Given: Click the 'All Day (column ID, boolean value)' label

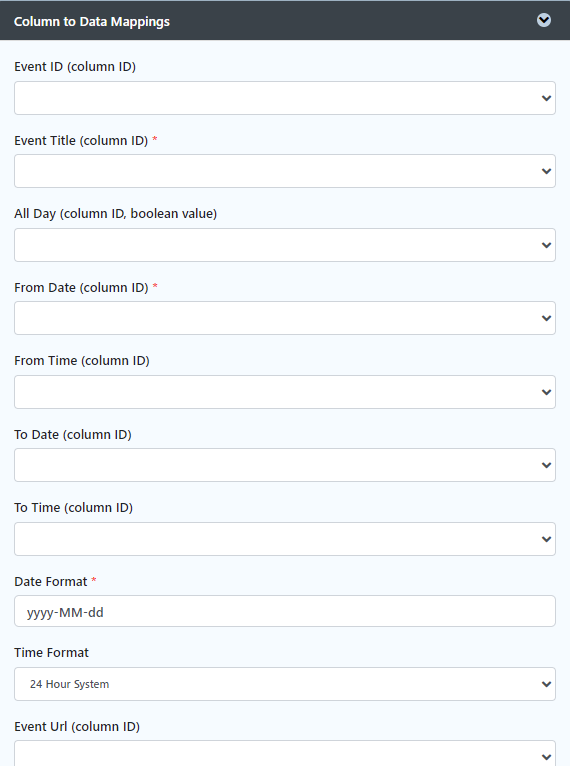Looking at the screenshot, I should (x=115, y=213).
